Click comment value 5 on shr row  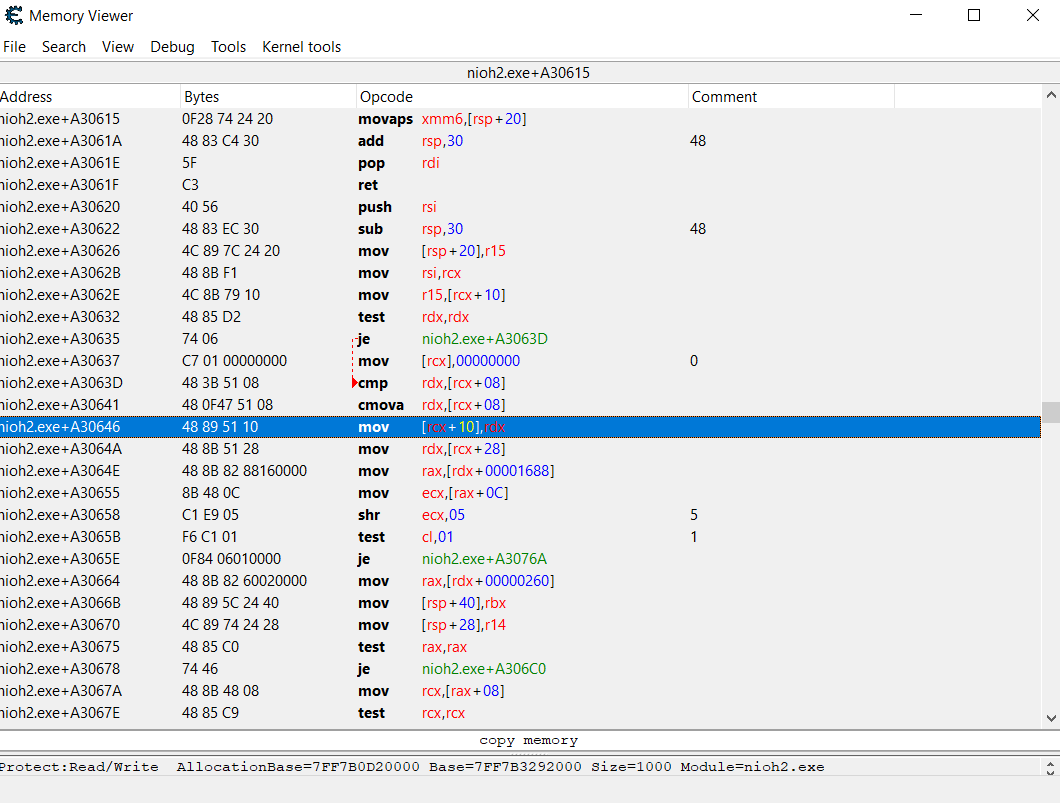pyautogui.click(x=694, y=515)
